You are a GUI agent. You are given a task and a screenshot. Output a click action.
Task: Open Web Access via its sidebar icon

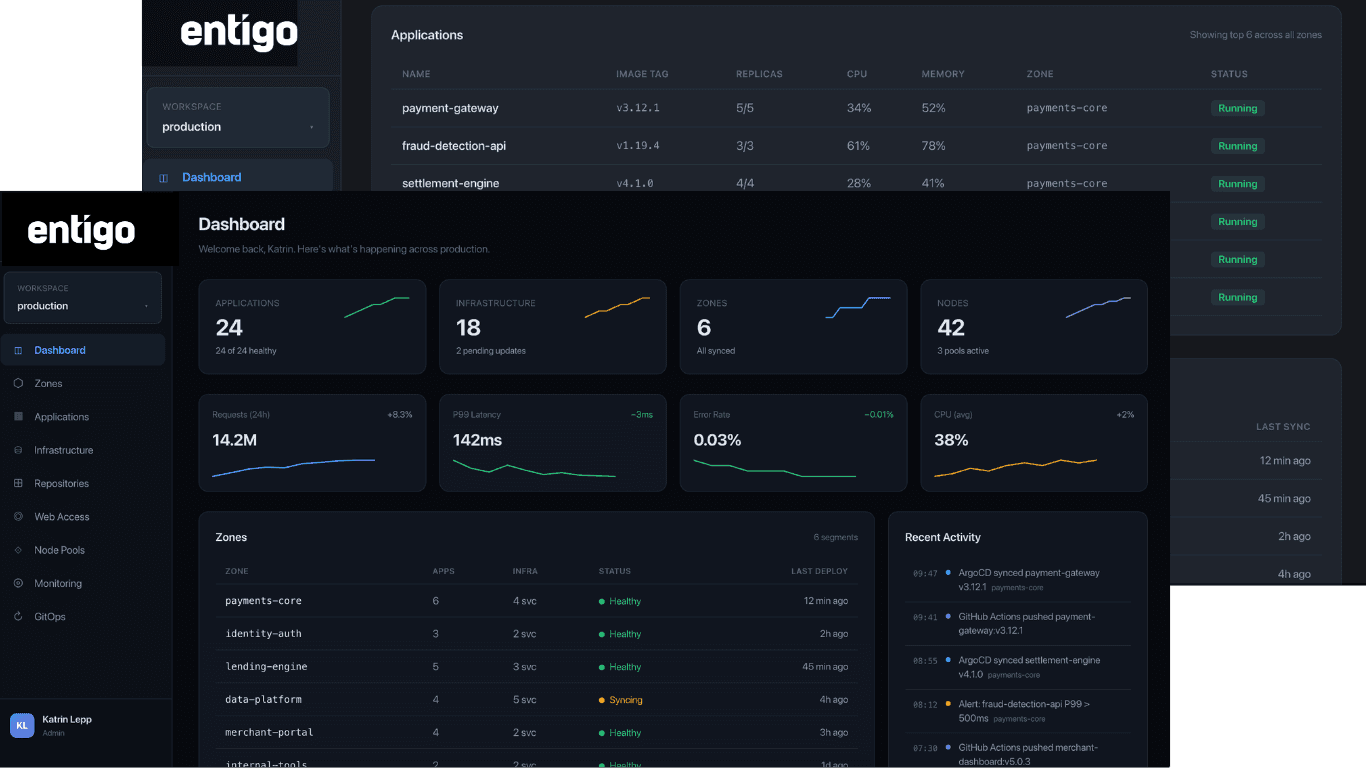pos(18,517)
